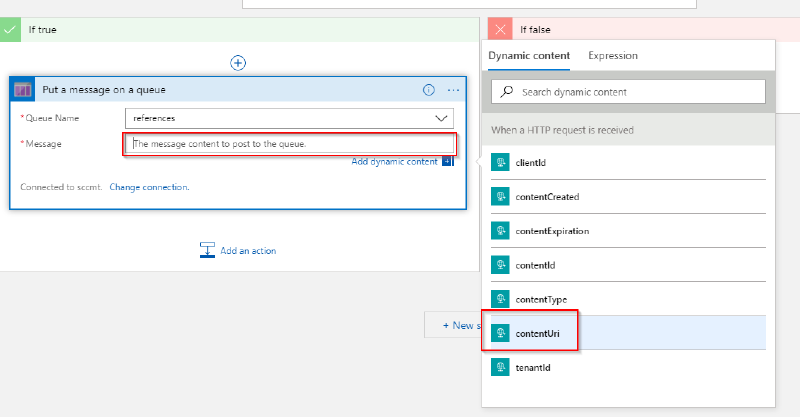This screenshot has width=800, height=417.
Task: Click the 'If false' branch label
Action: 535,30
